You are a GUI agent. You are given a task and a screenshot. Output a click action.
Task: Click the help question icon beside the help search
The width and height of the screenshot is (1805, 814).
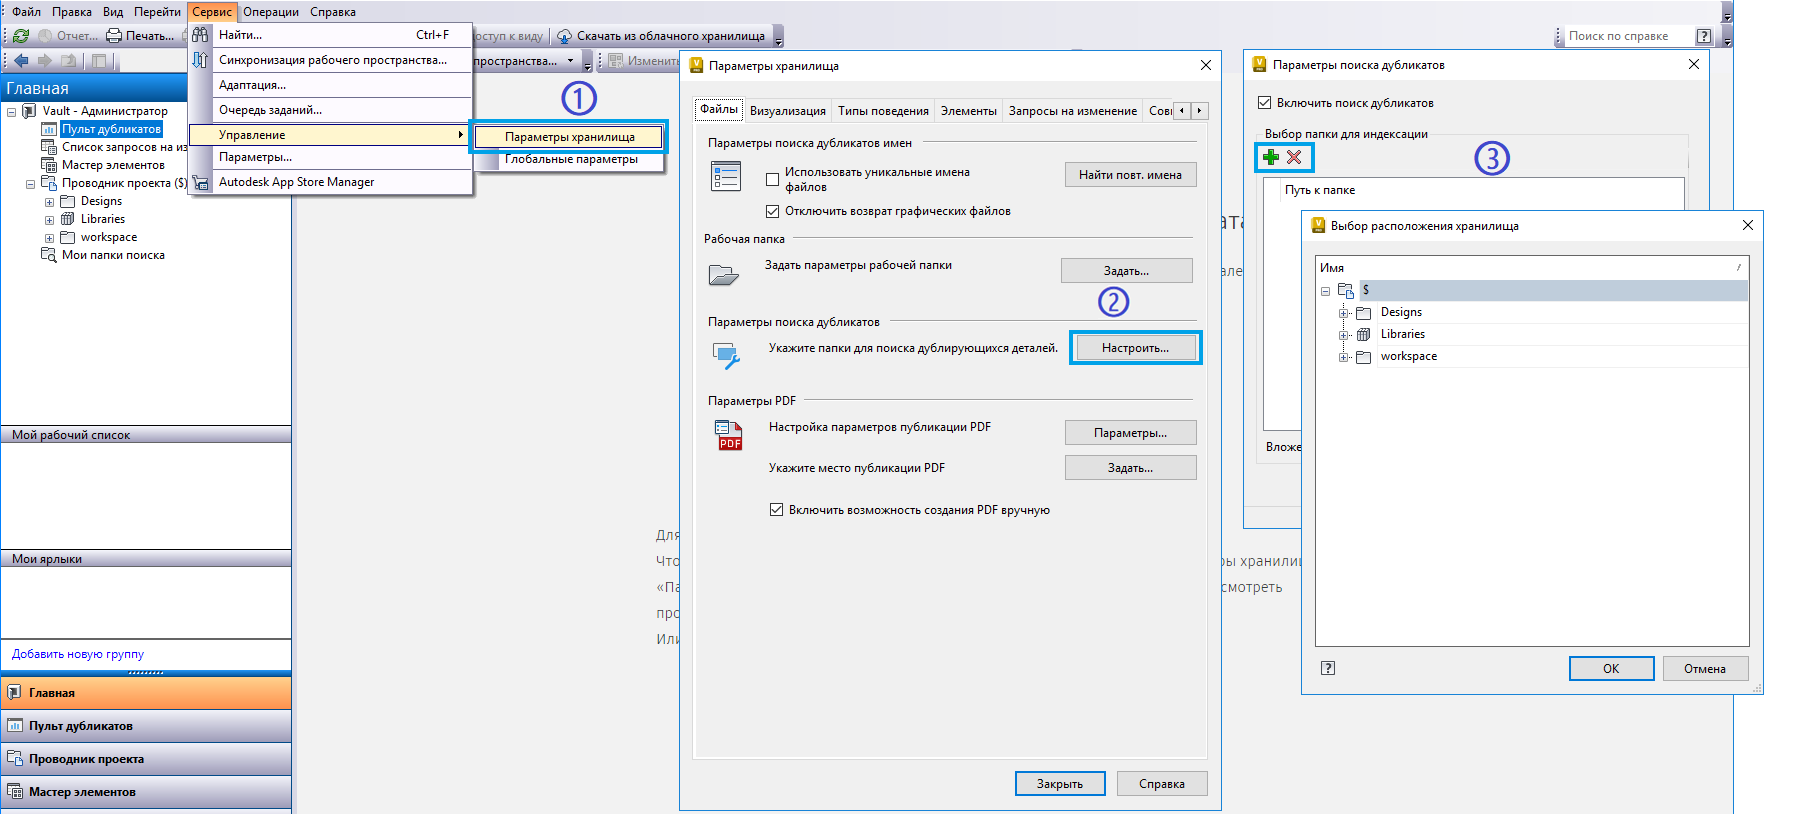pos(1704,36)
